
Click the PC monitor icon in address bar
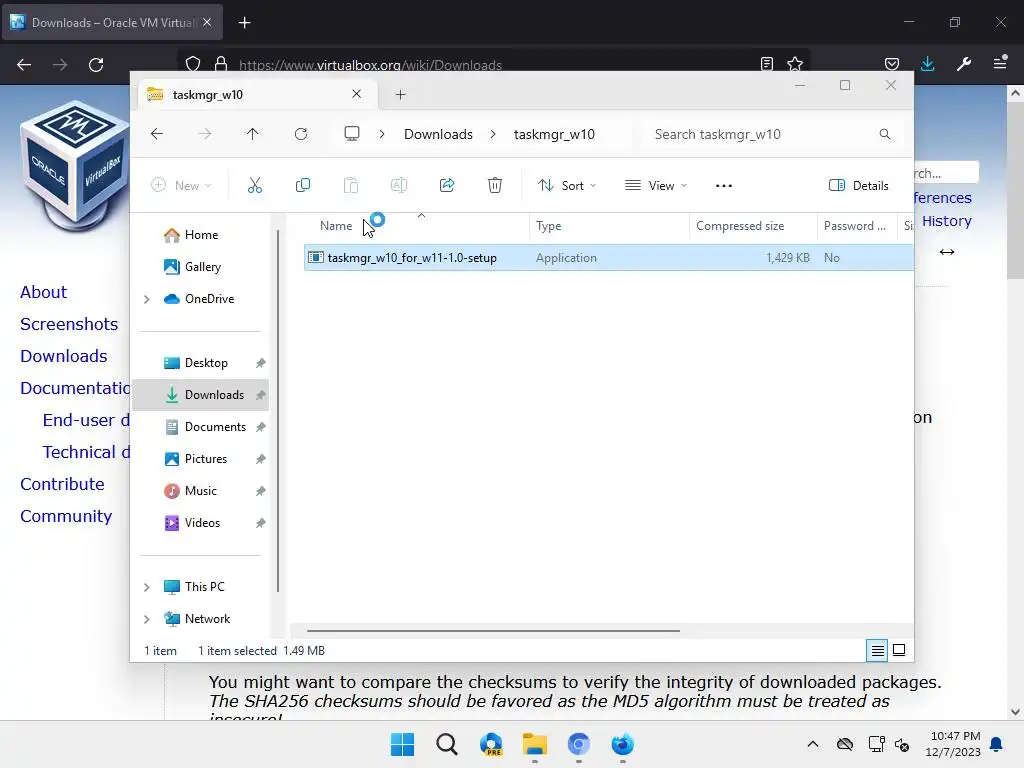(352, 134)
